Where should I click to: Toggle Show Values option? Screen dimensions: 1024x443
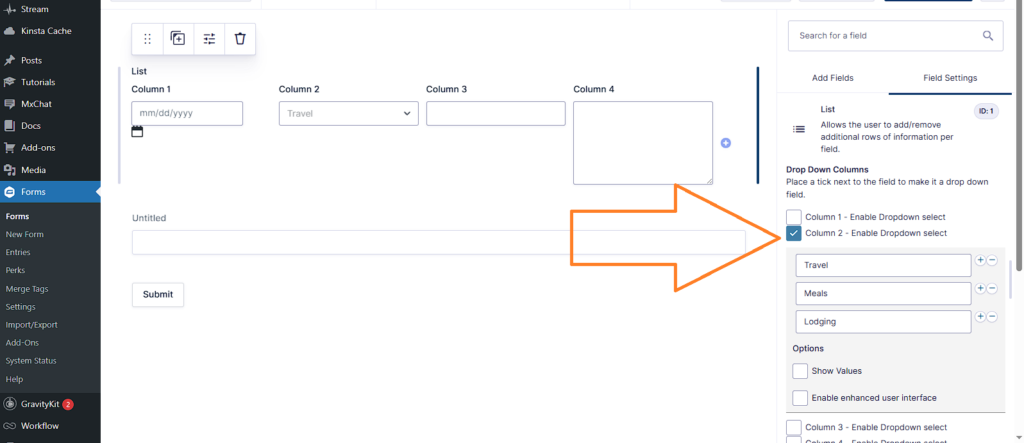pos(800,370)
